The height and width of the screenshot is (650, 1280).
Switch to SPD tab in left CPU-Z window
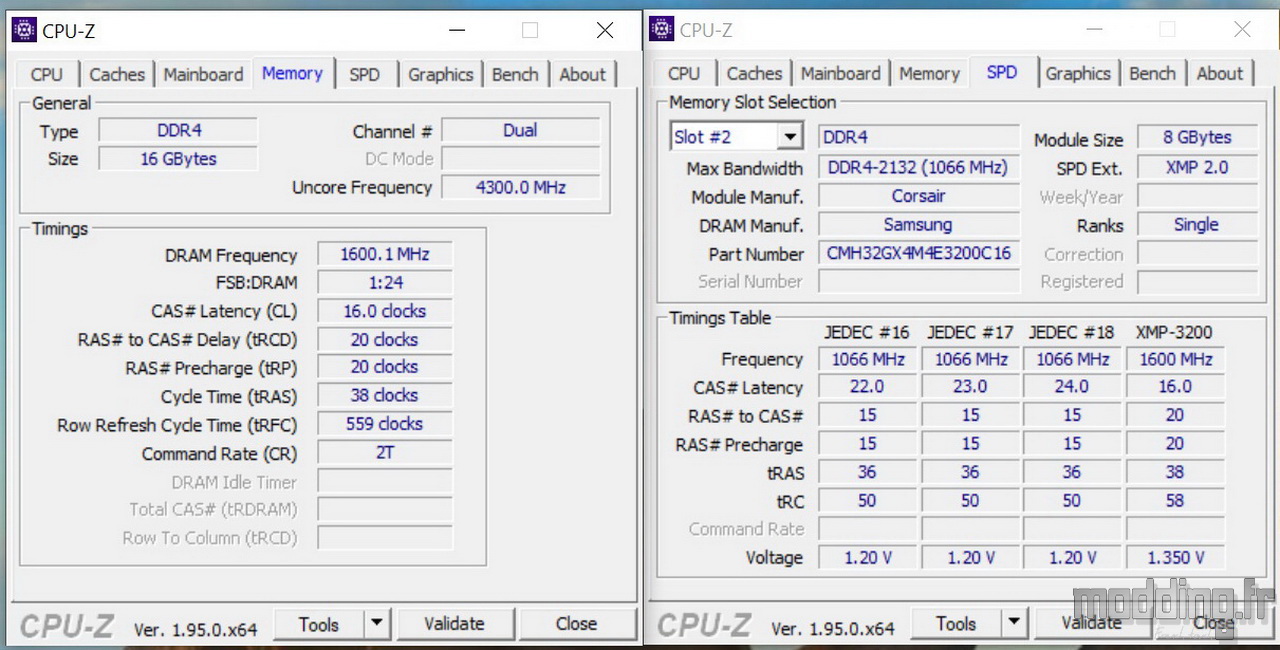(364, 74)
